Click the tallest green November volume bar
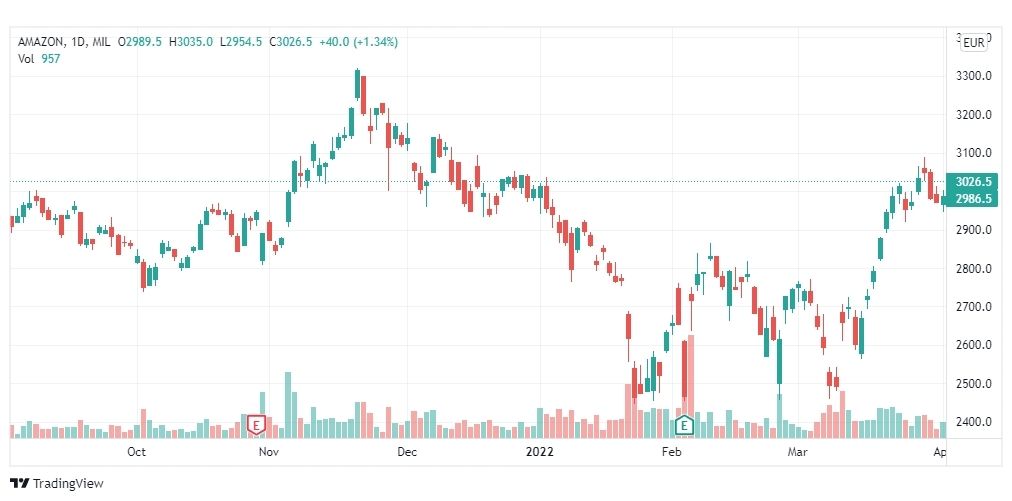The height and width of the screenshot is (501, 1012). (x=288, y=405)
